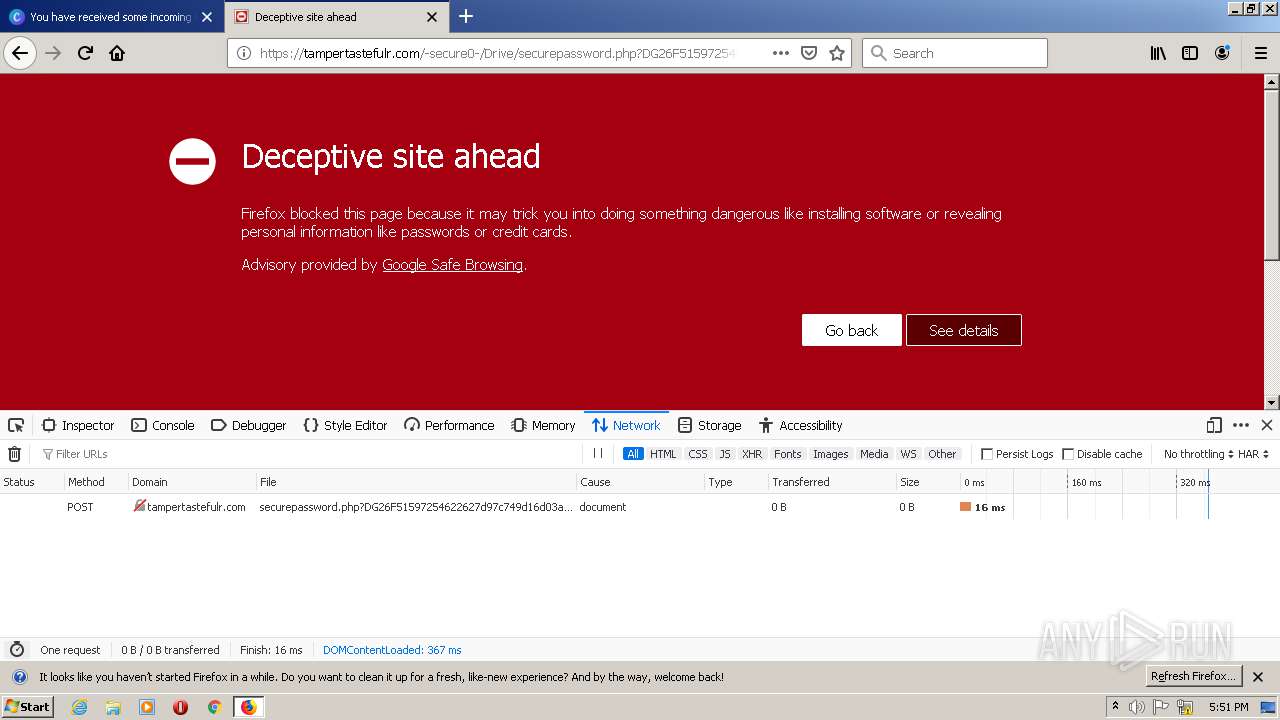Image resolution: width=1280 pixels, height=720 pixels.
Task: Open the Windows Start menu
Action: click(x=27, y=707)
